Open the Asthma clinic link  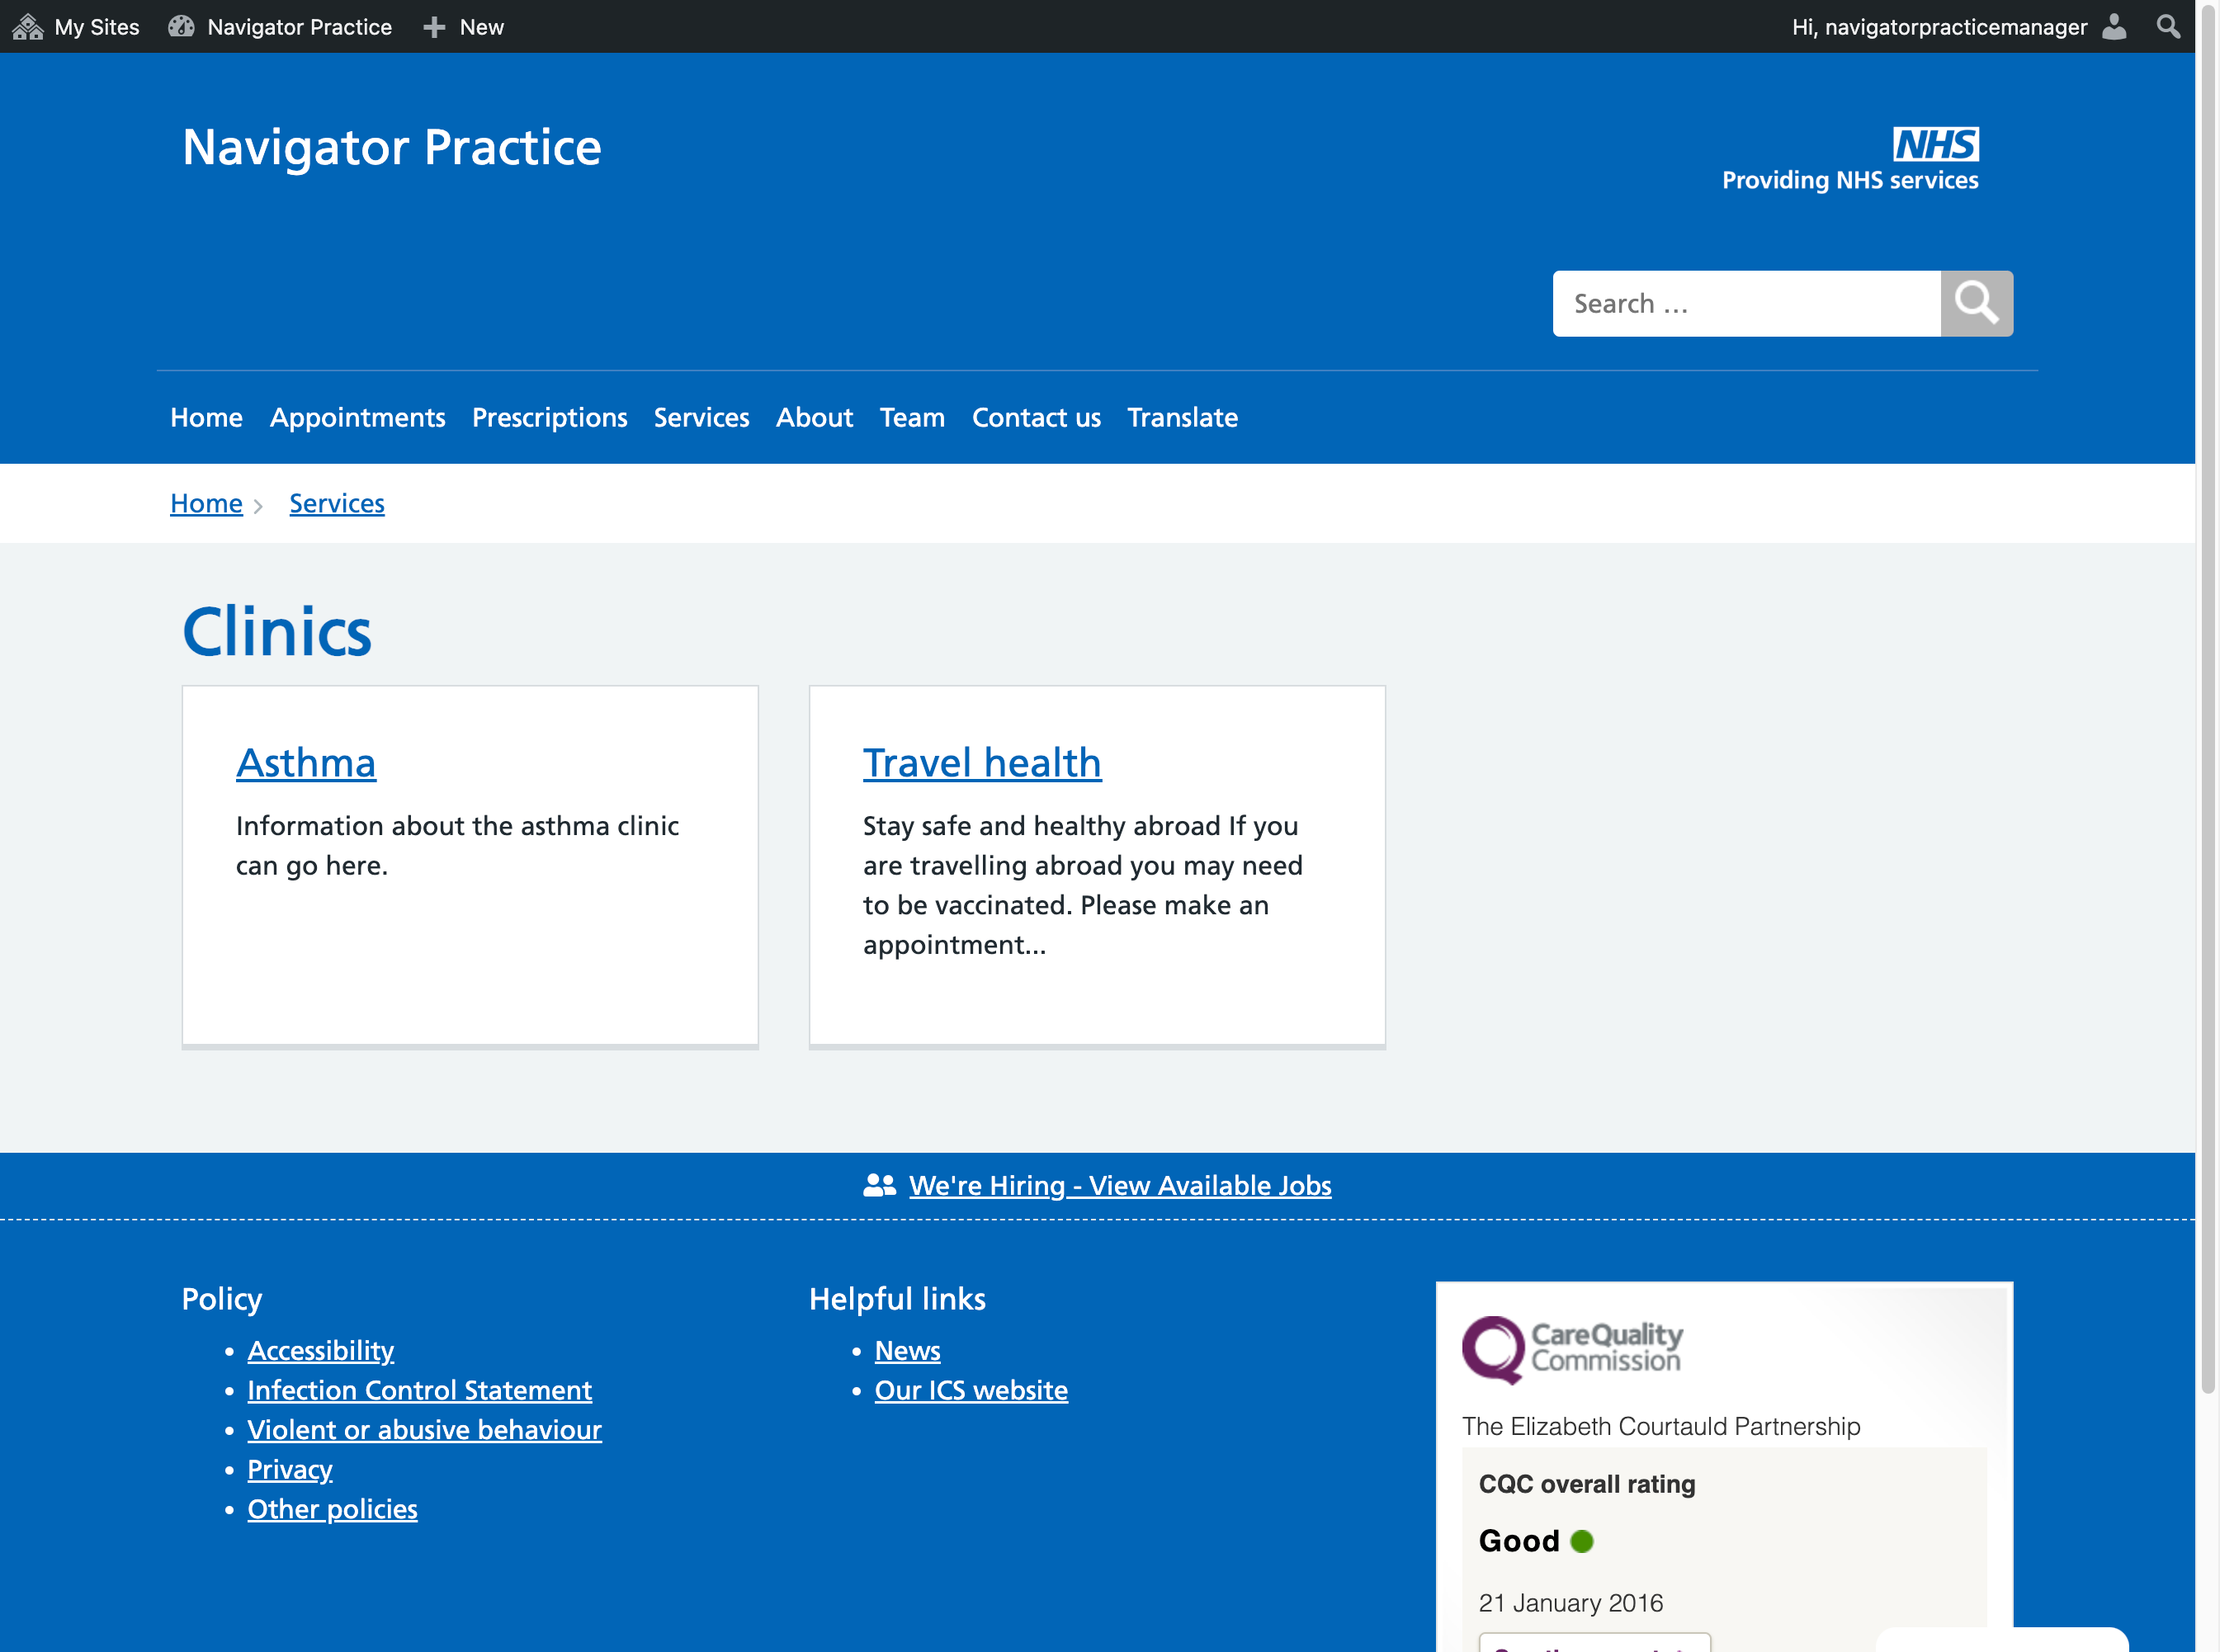point(306,763)
